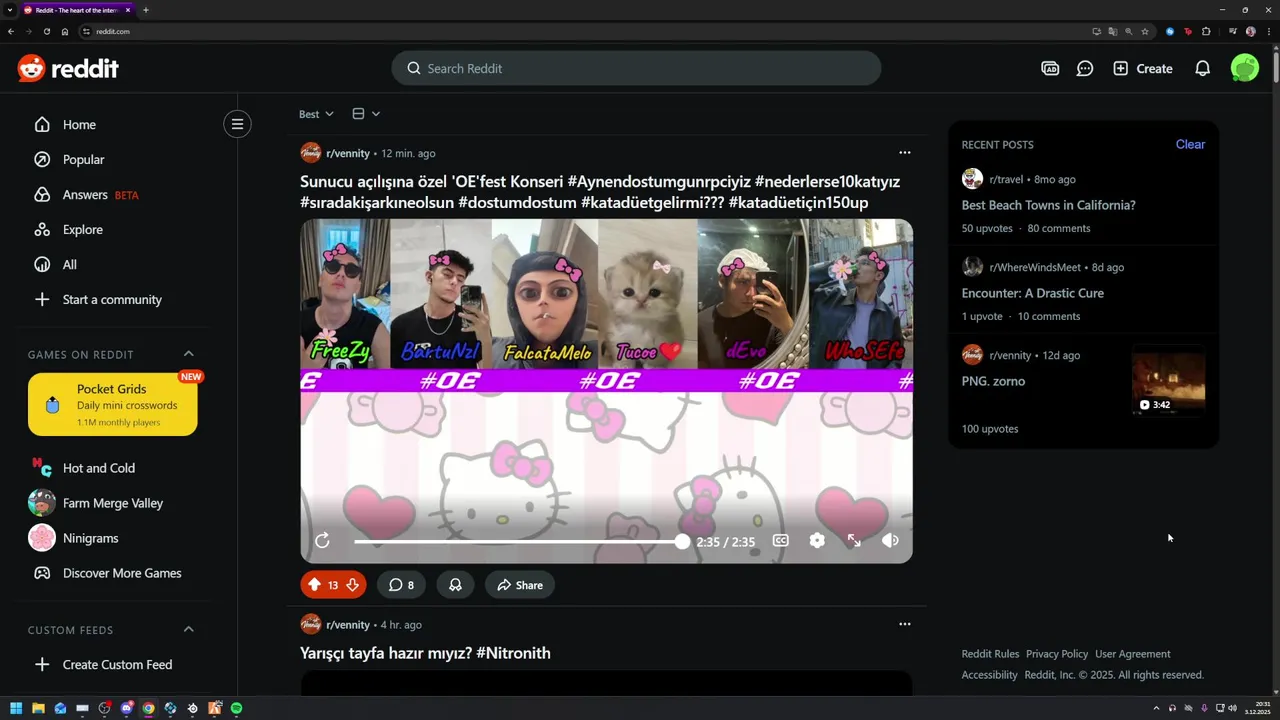Open more options on the OE'fest post
The width and height of the screenshot is (1280, 720).
(x=905, y=153)
